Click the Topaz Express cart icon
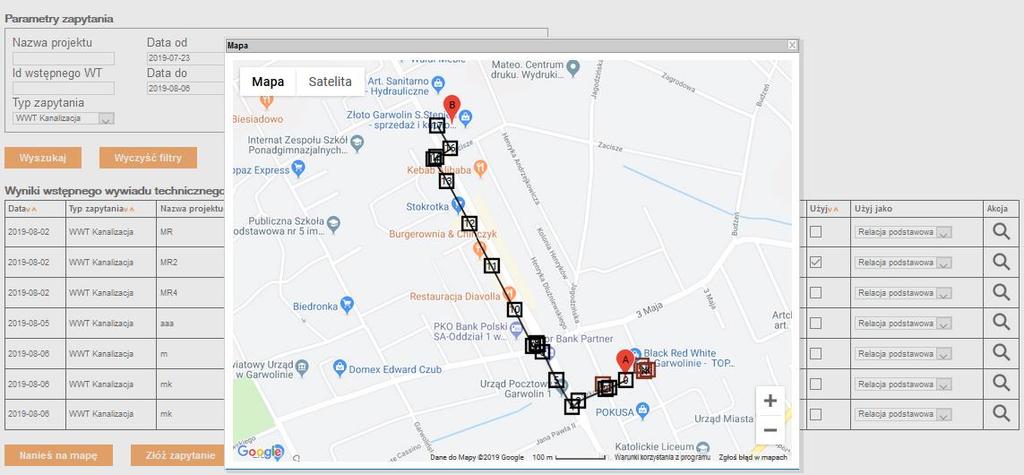Image resolution: width=1024 pixels, height=475 pixels. 299,169
